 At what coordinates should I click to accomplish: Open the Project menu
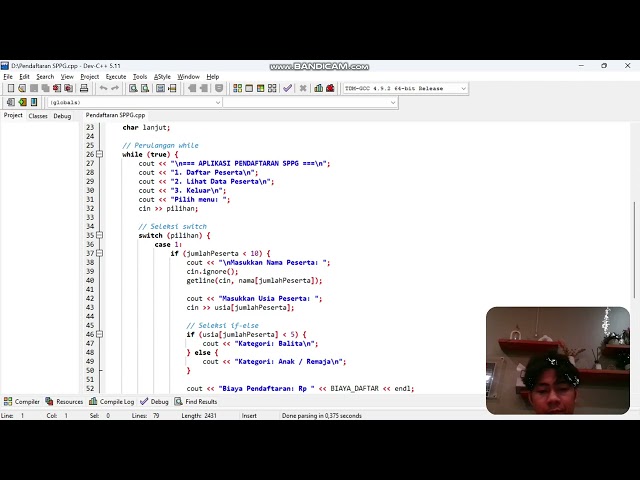(89, 77)
